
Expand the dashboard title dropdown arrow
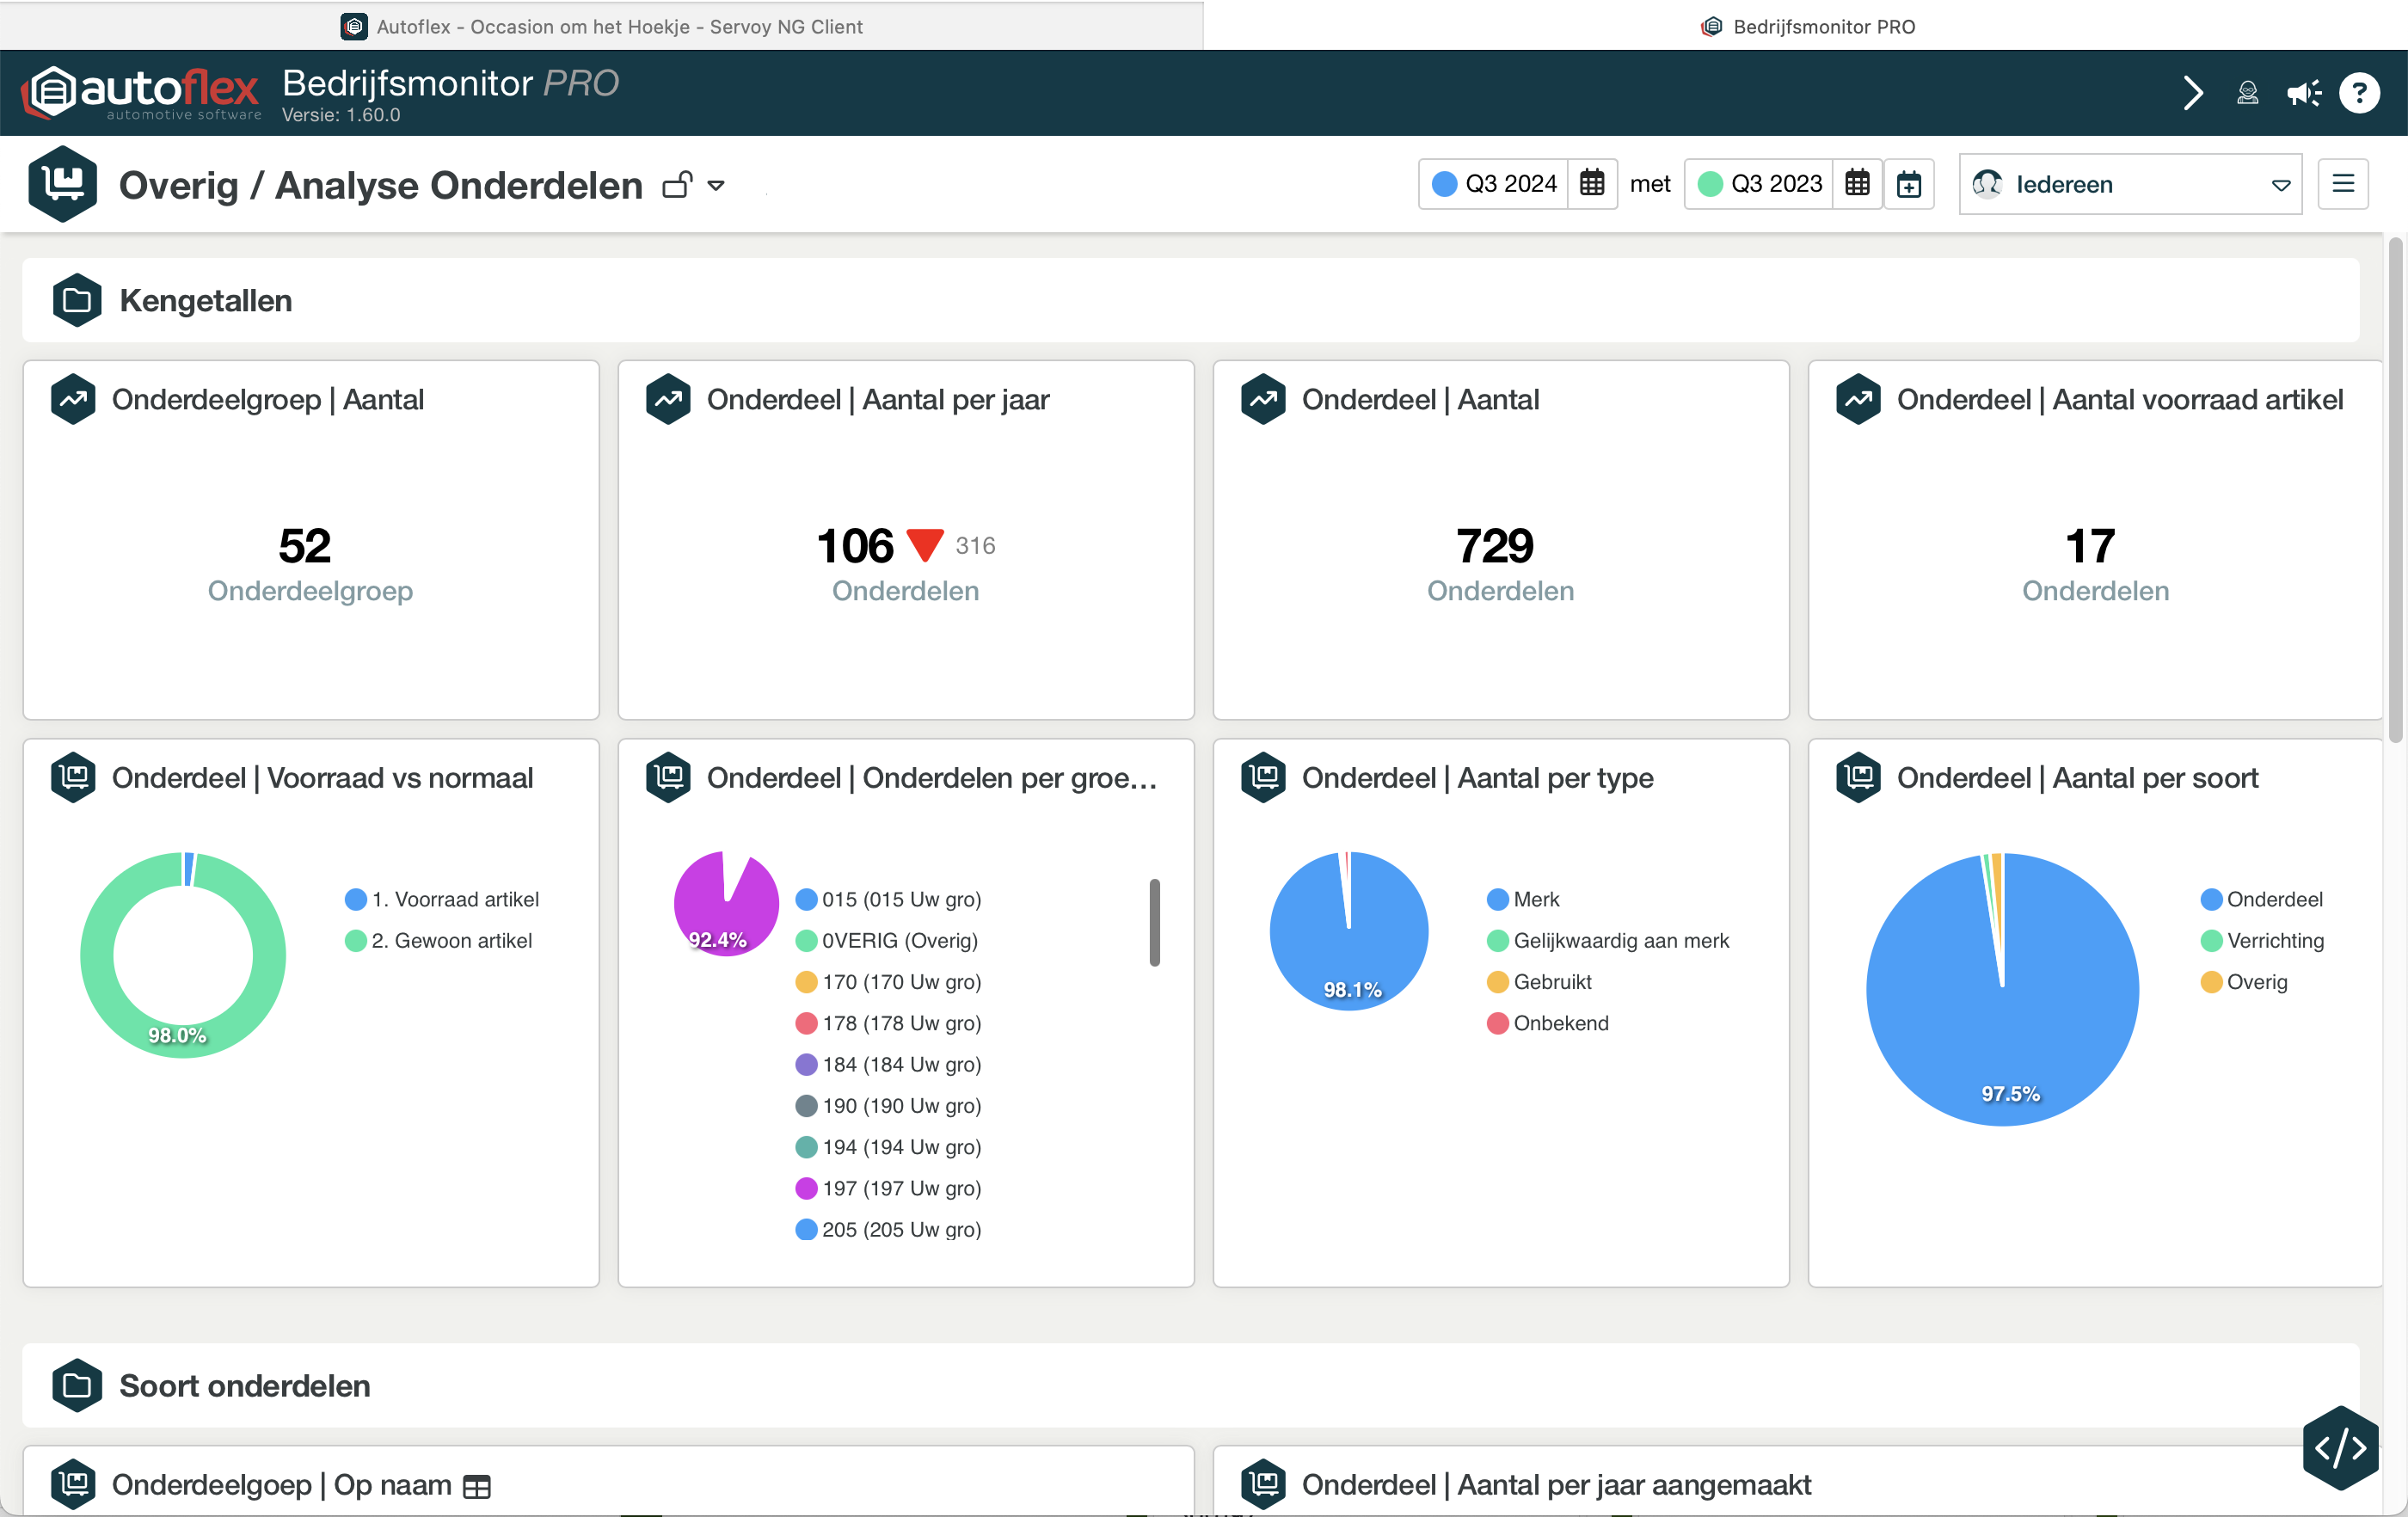point(716,185)
